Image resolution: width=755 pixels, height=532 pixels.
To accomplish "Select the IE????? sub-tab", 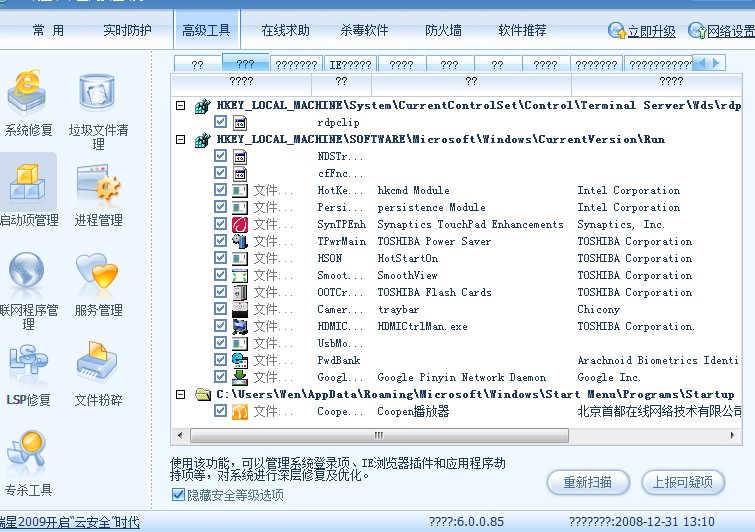I will coord(350,65).
